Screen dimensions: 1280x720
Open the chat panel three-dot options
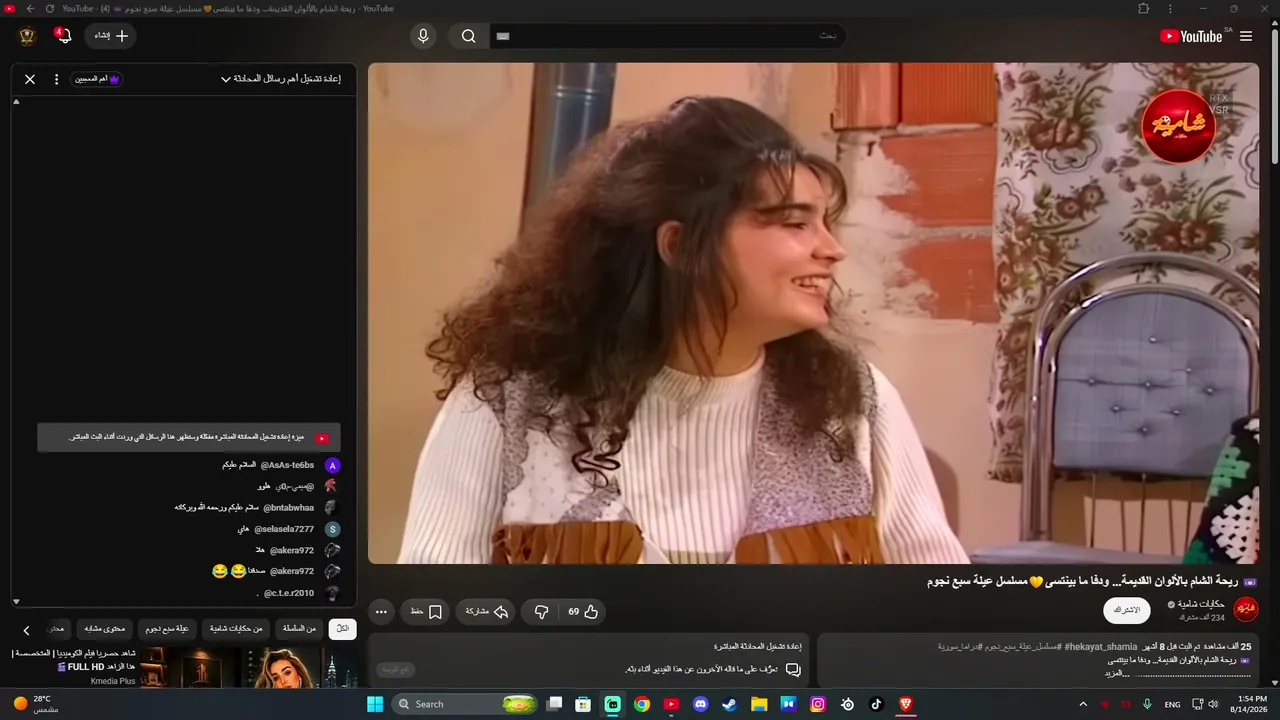pos(56,79)
